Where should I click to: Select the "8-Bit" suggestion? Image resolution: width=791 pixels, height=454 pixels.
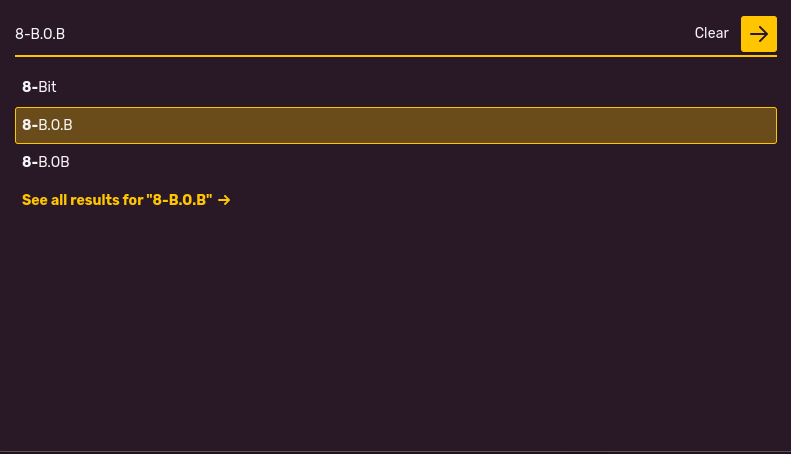[x=40, y=87]
